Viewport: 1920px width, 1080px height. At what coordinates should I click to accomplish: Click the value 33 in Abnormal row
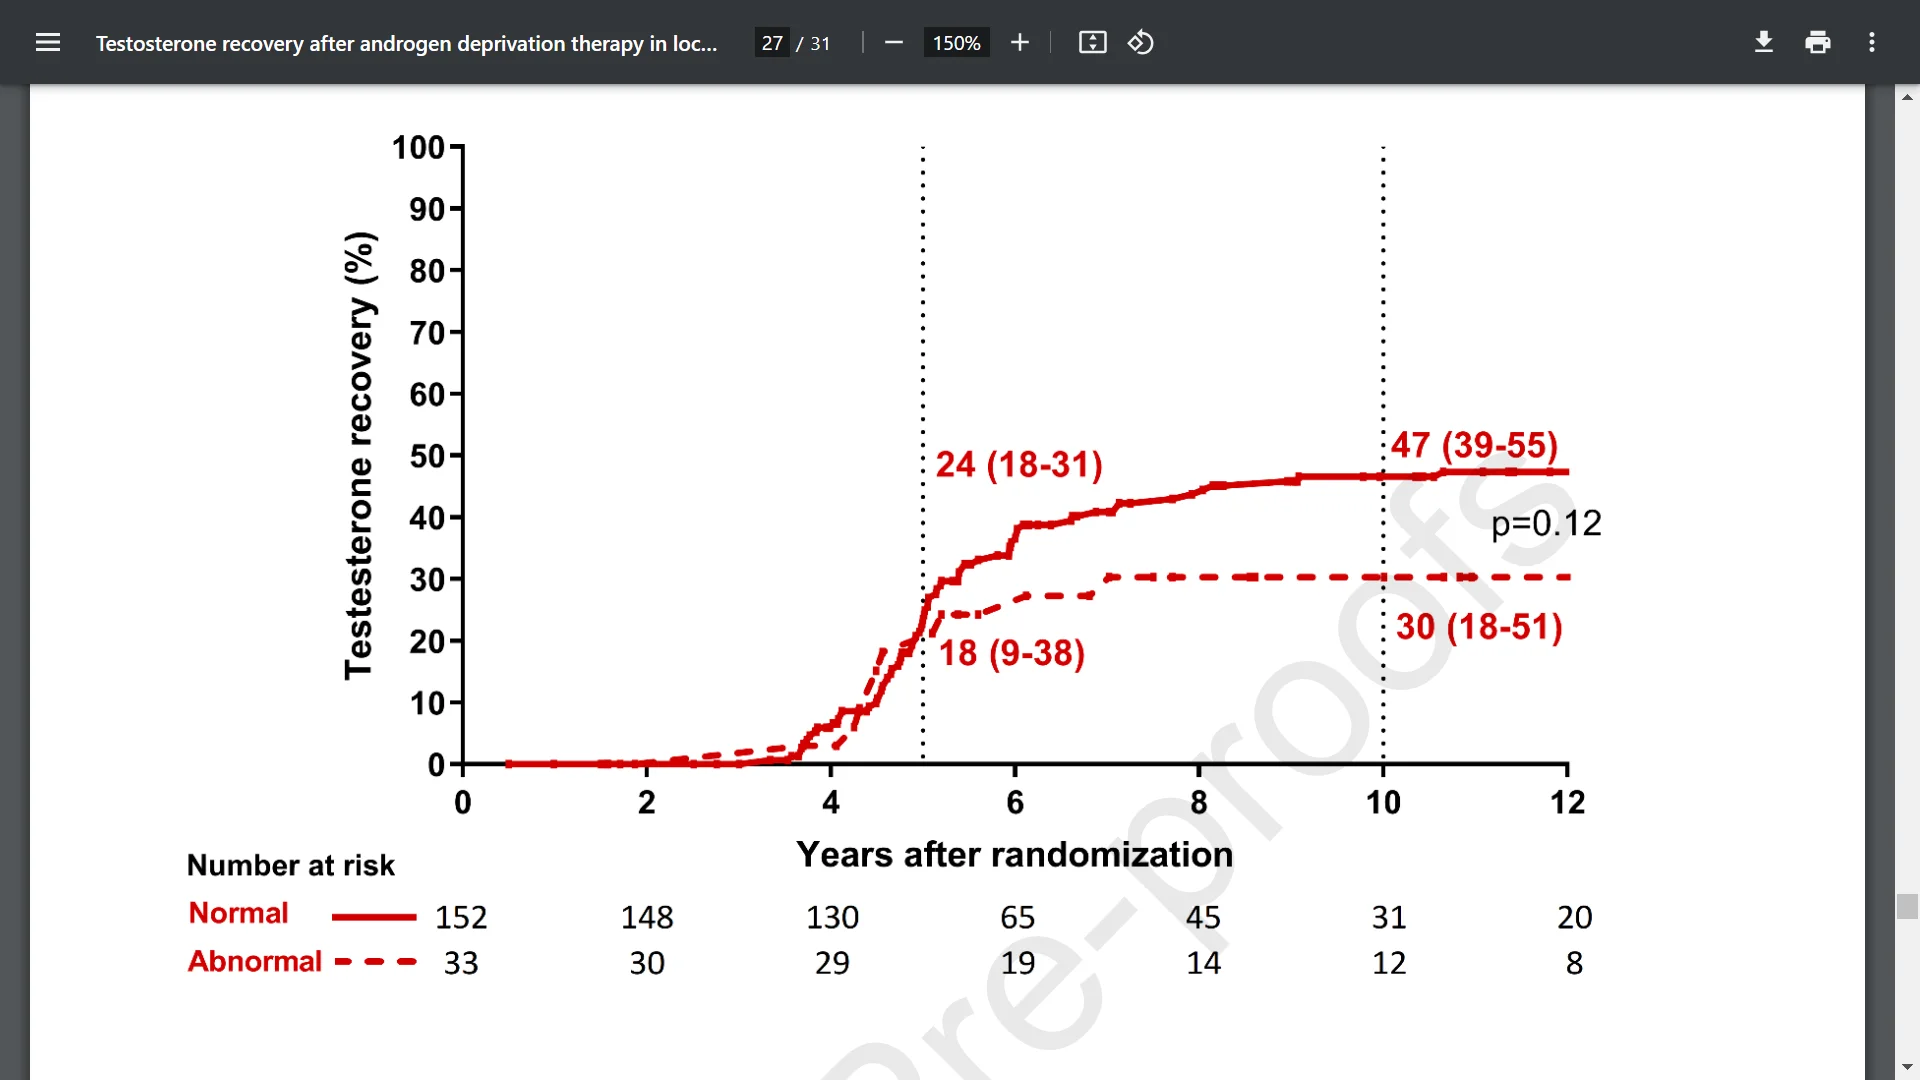tap(461, 963)
